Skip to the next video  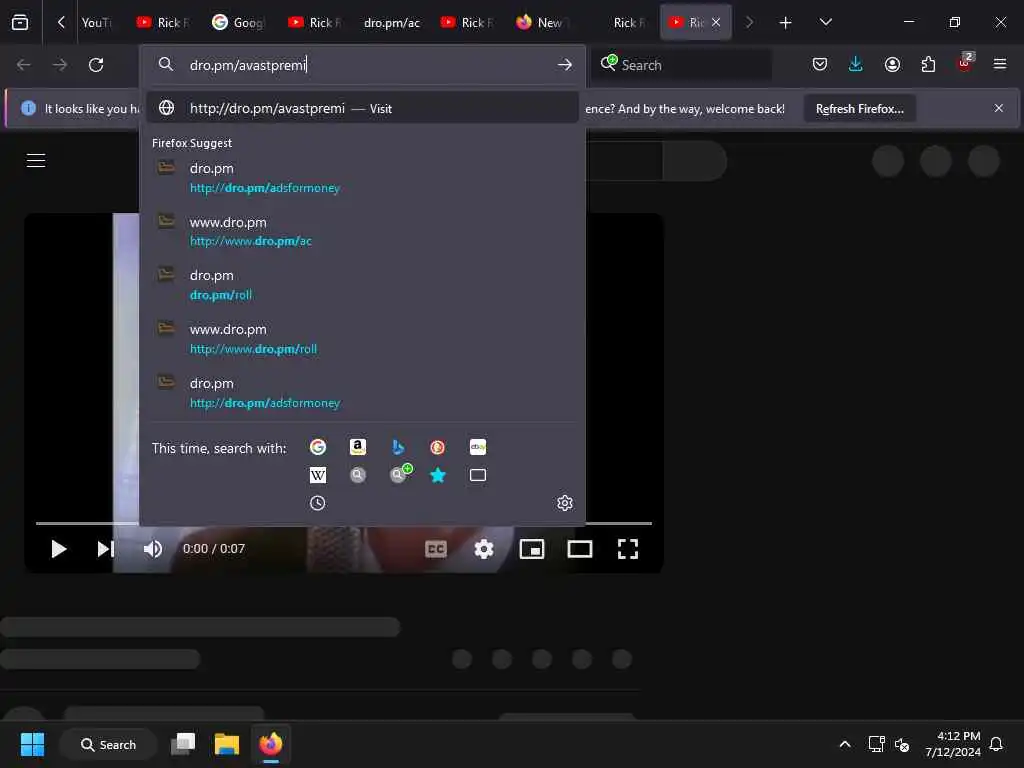(x=106, y=549)
